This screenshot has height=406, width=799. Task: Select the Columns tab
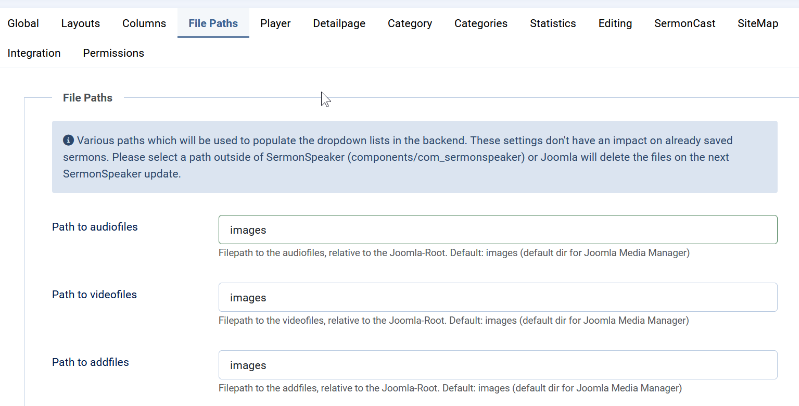(x=144, y=23)
